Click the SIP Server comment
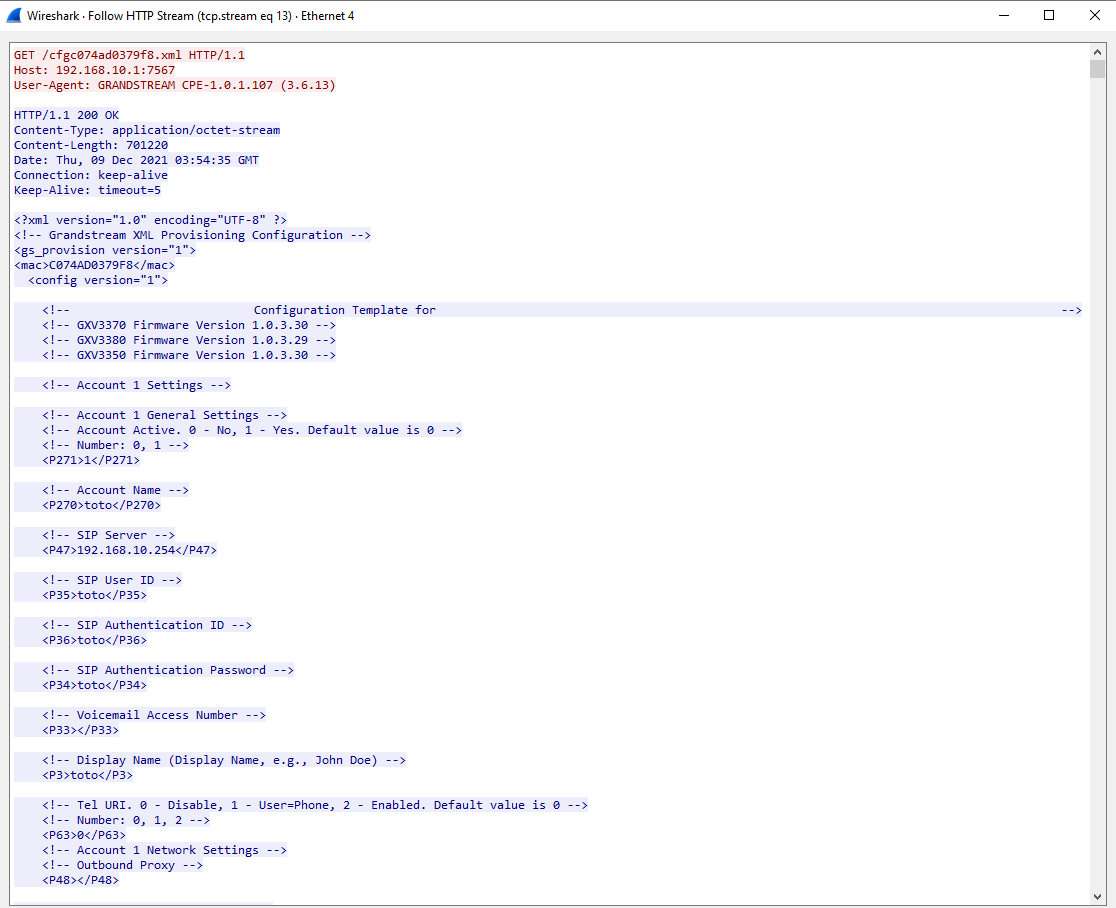Screen dimensions: 1116x908 pyautogui.click(x=108, y=534)
